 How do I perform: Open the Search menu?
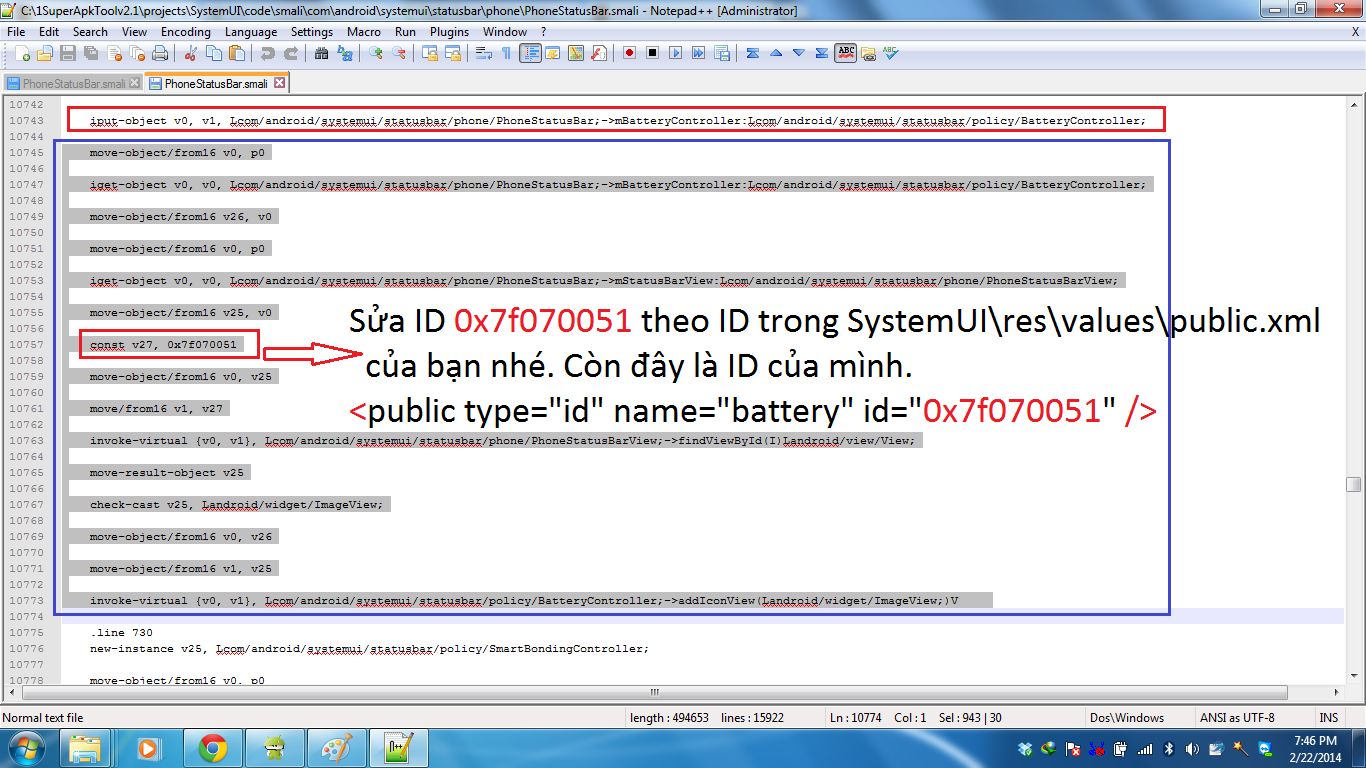(90, 32)
